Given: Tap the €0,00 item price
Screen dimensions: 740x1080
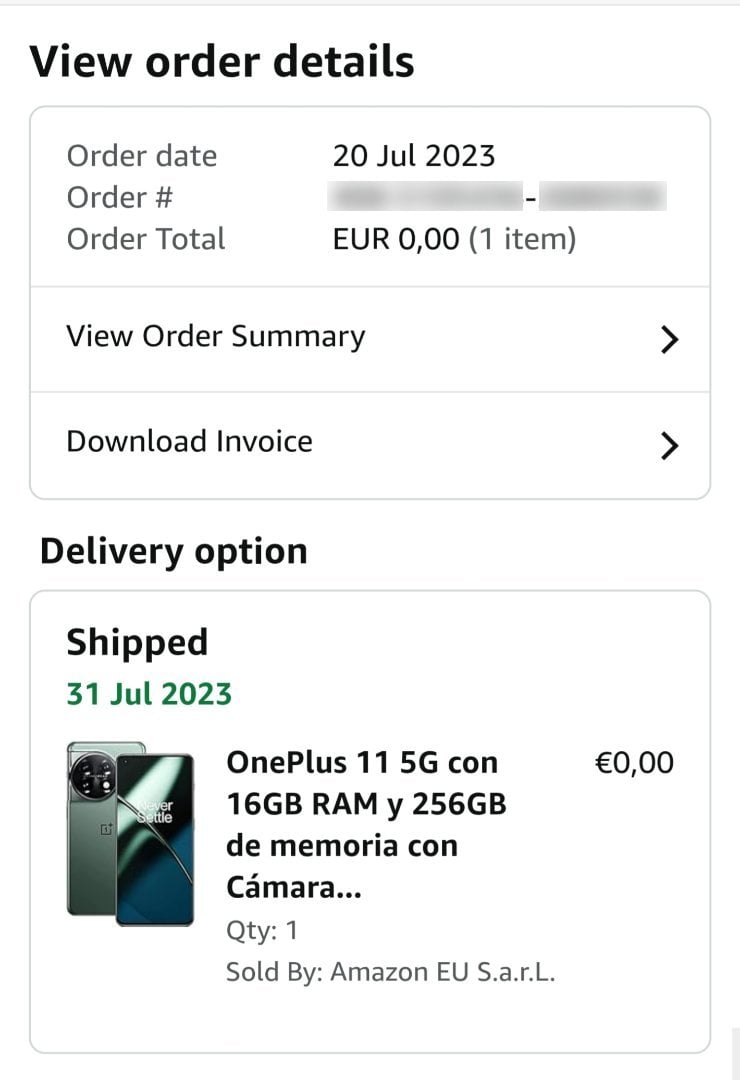Looking at the screenshot, I should click(634, 762).
